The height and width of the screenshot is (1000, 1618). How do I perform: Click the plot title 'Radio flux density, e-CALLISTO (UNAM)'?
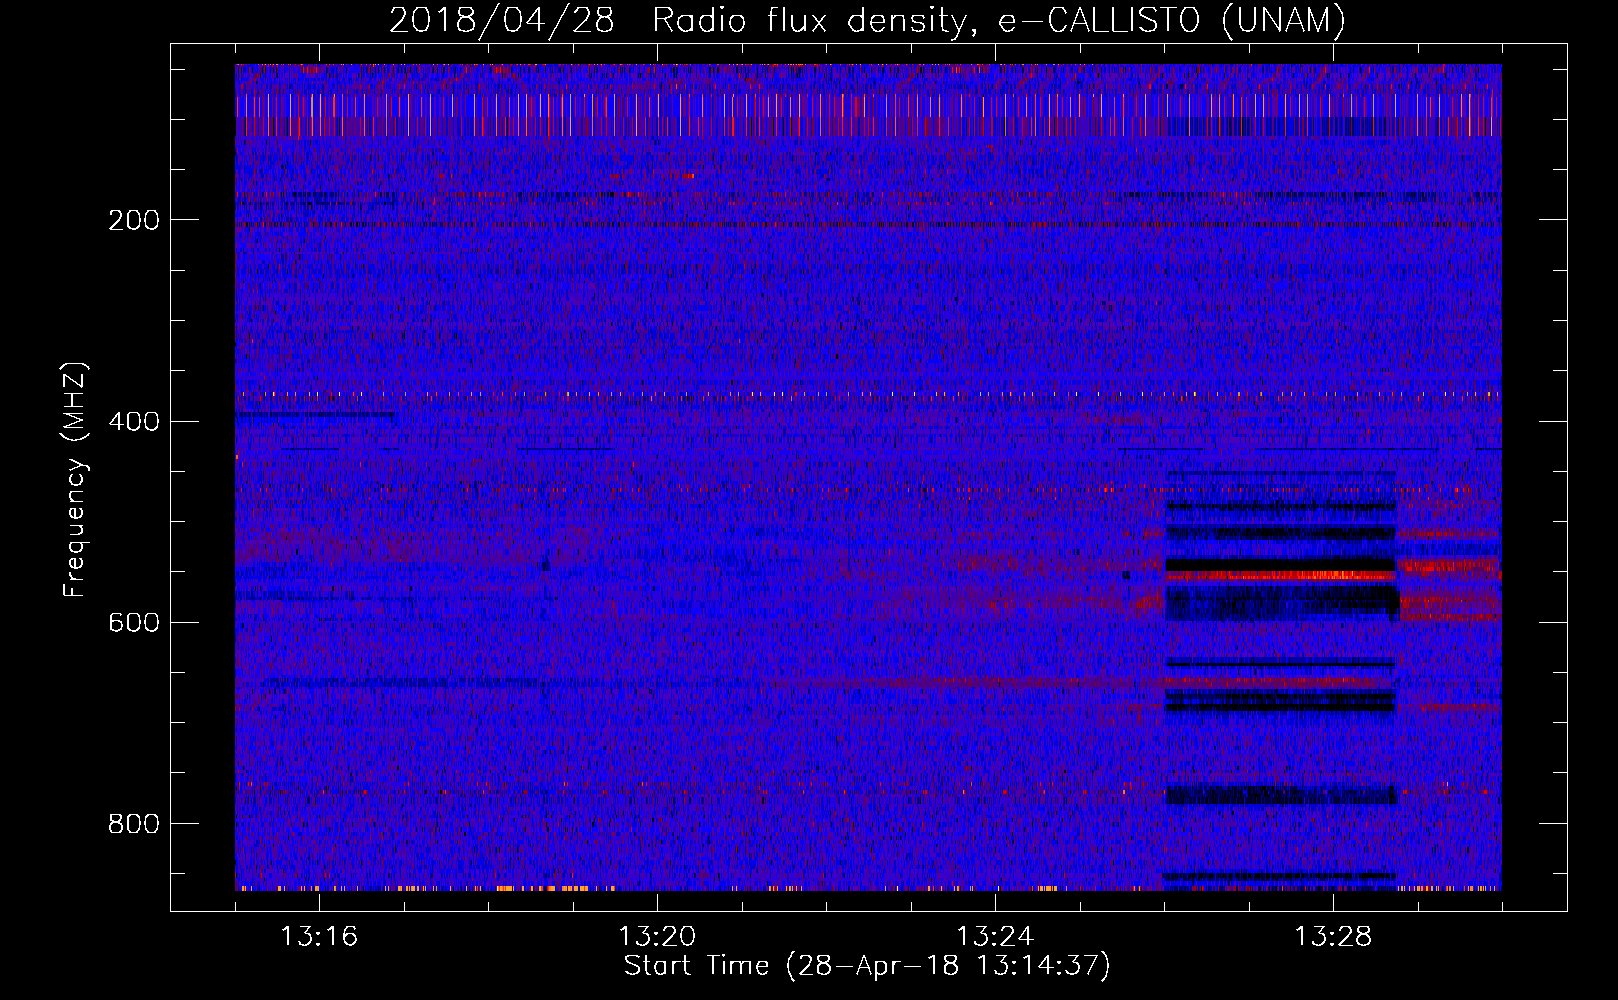pos(999,20)
